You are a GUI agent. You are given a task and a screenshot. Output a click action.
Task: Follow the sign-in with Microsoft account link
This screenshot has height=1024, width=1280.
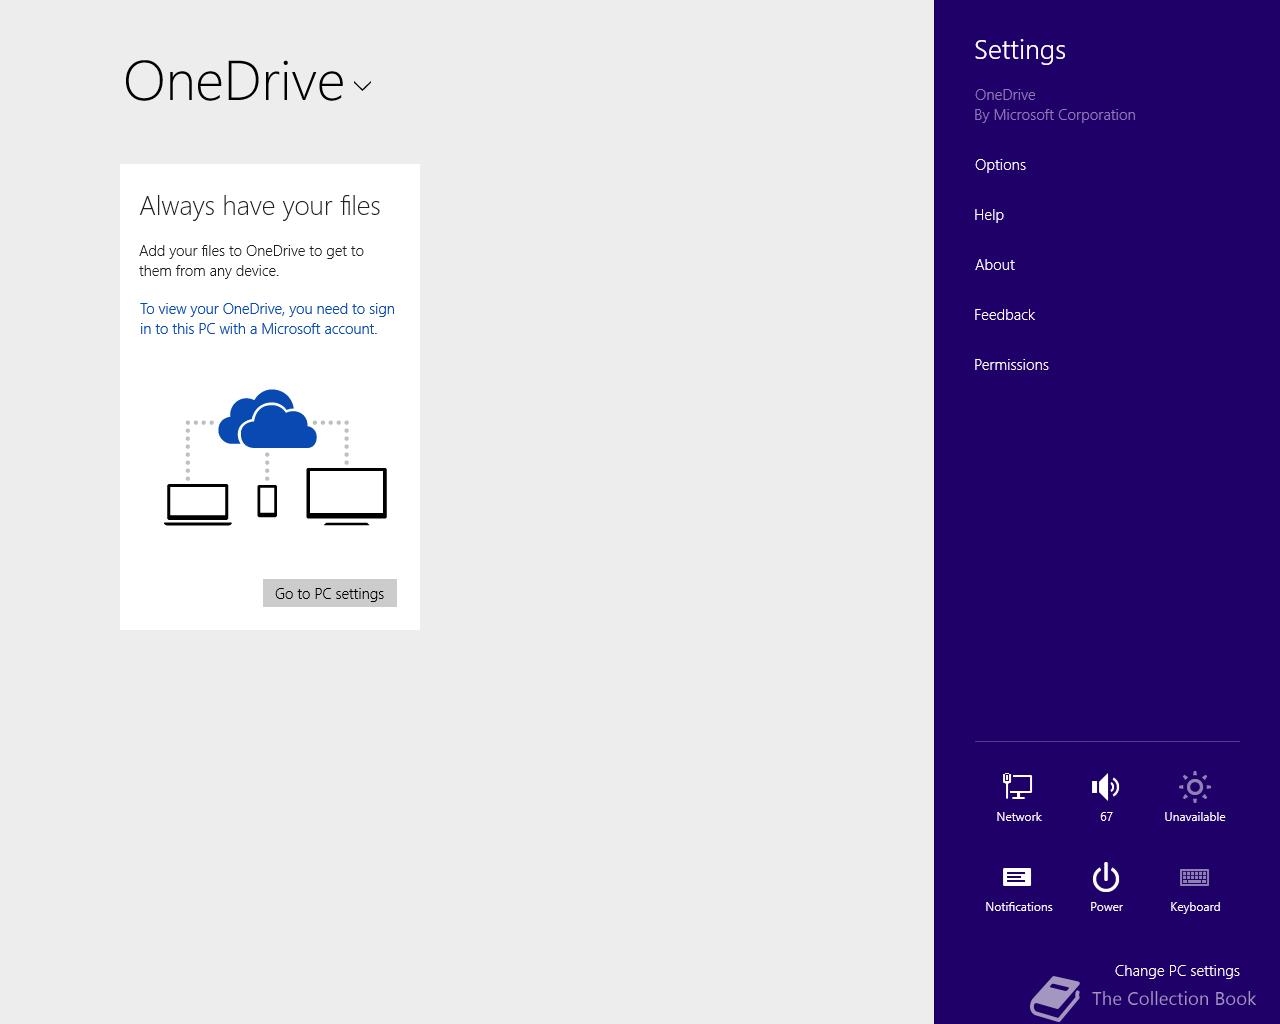pos(267,319)
